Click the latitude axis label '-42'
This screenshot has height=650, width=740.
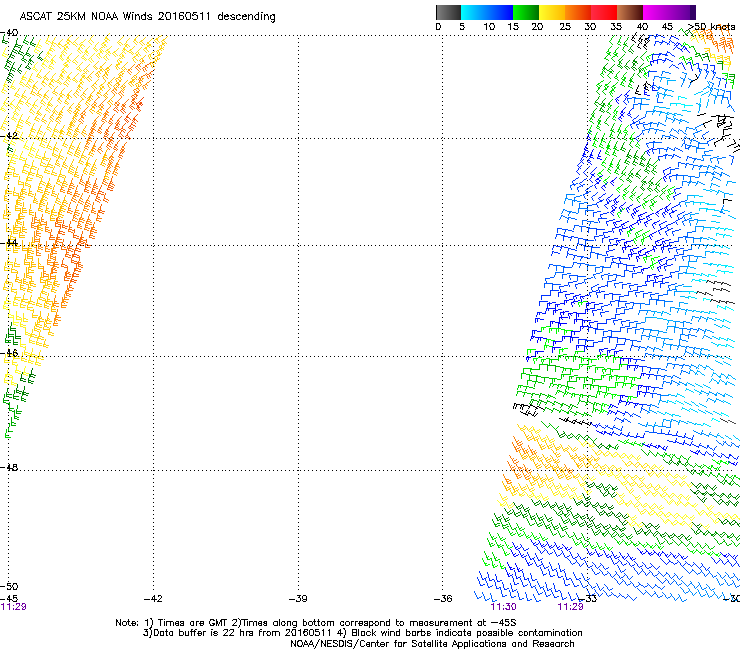coord(9,135)
